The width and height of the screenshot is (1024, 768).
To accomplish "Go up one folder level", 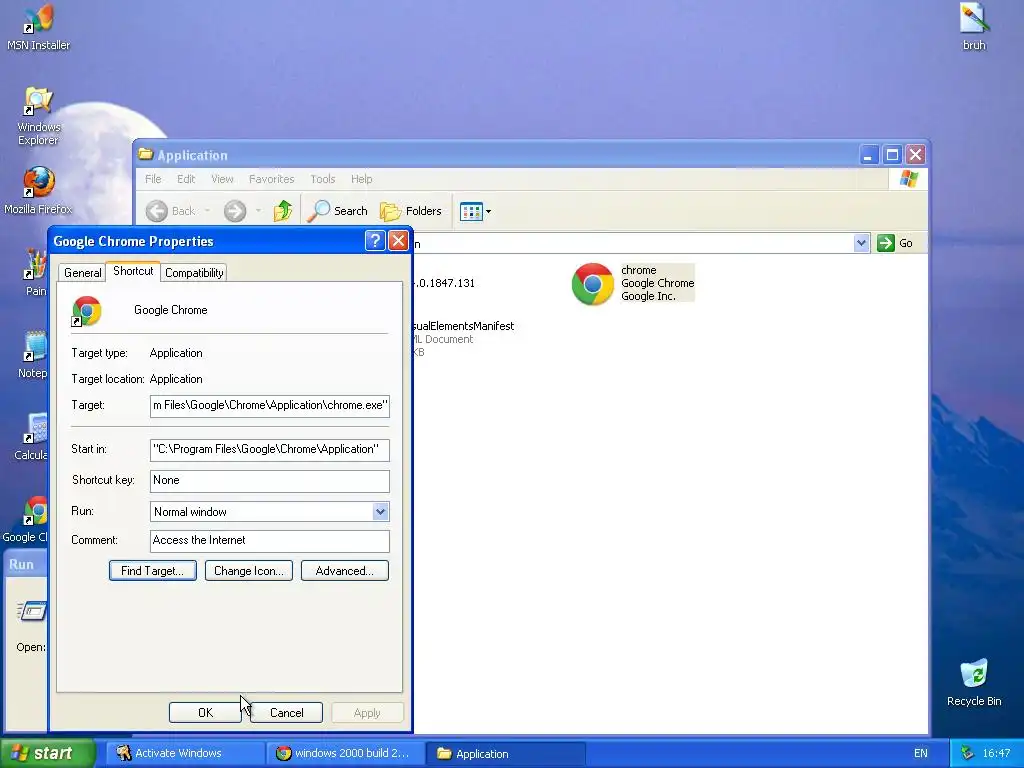I will pos(283,211).
